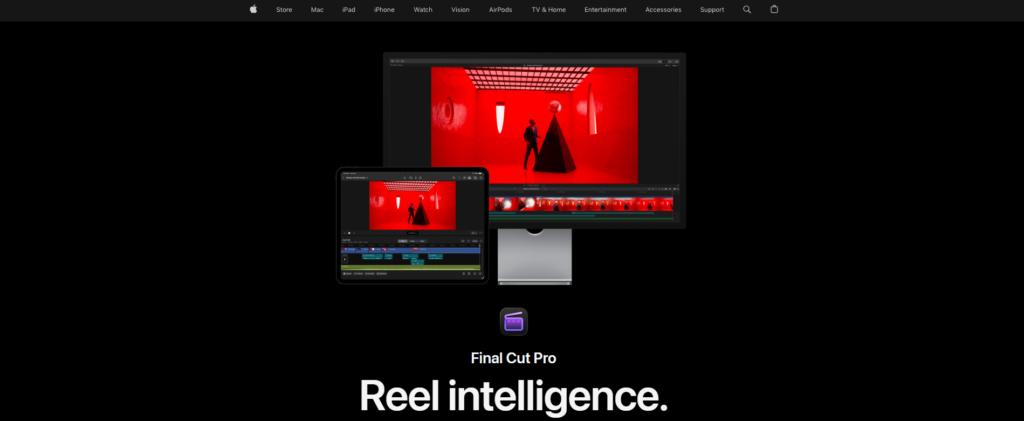Open the search magnifier icon
1024x421 pixels.
[x=747, y=9]
